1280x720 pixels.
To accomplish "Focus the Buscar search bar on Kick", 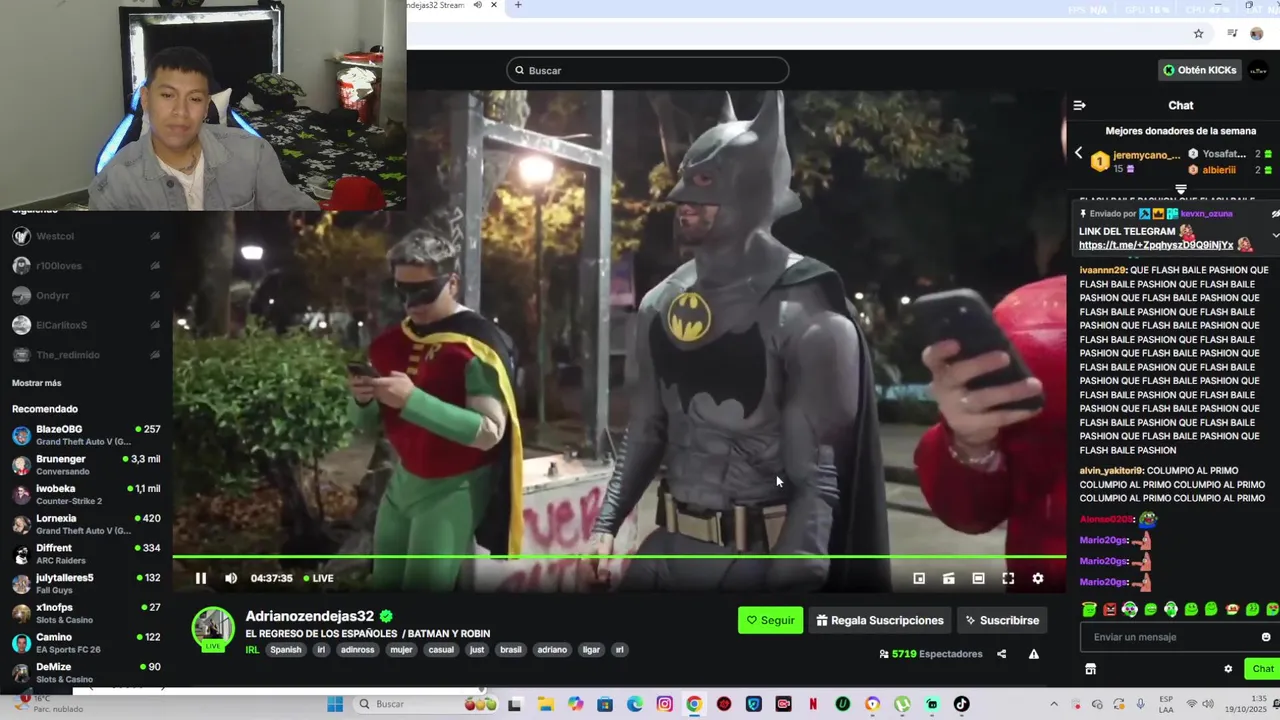I will tap(648, 70).
